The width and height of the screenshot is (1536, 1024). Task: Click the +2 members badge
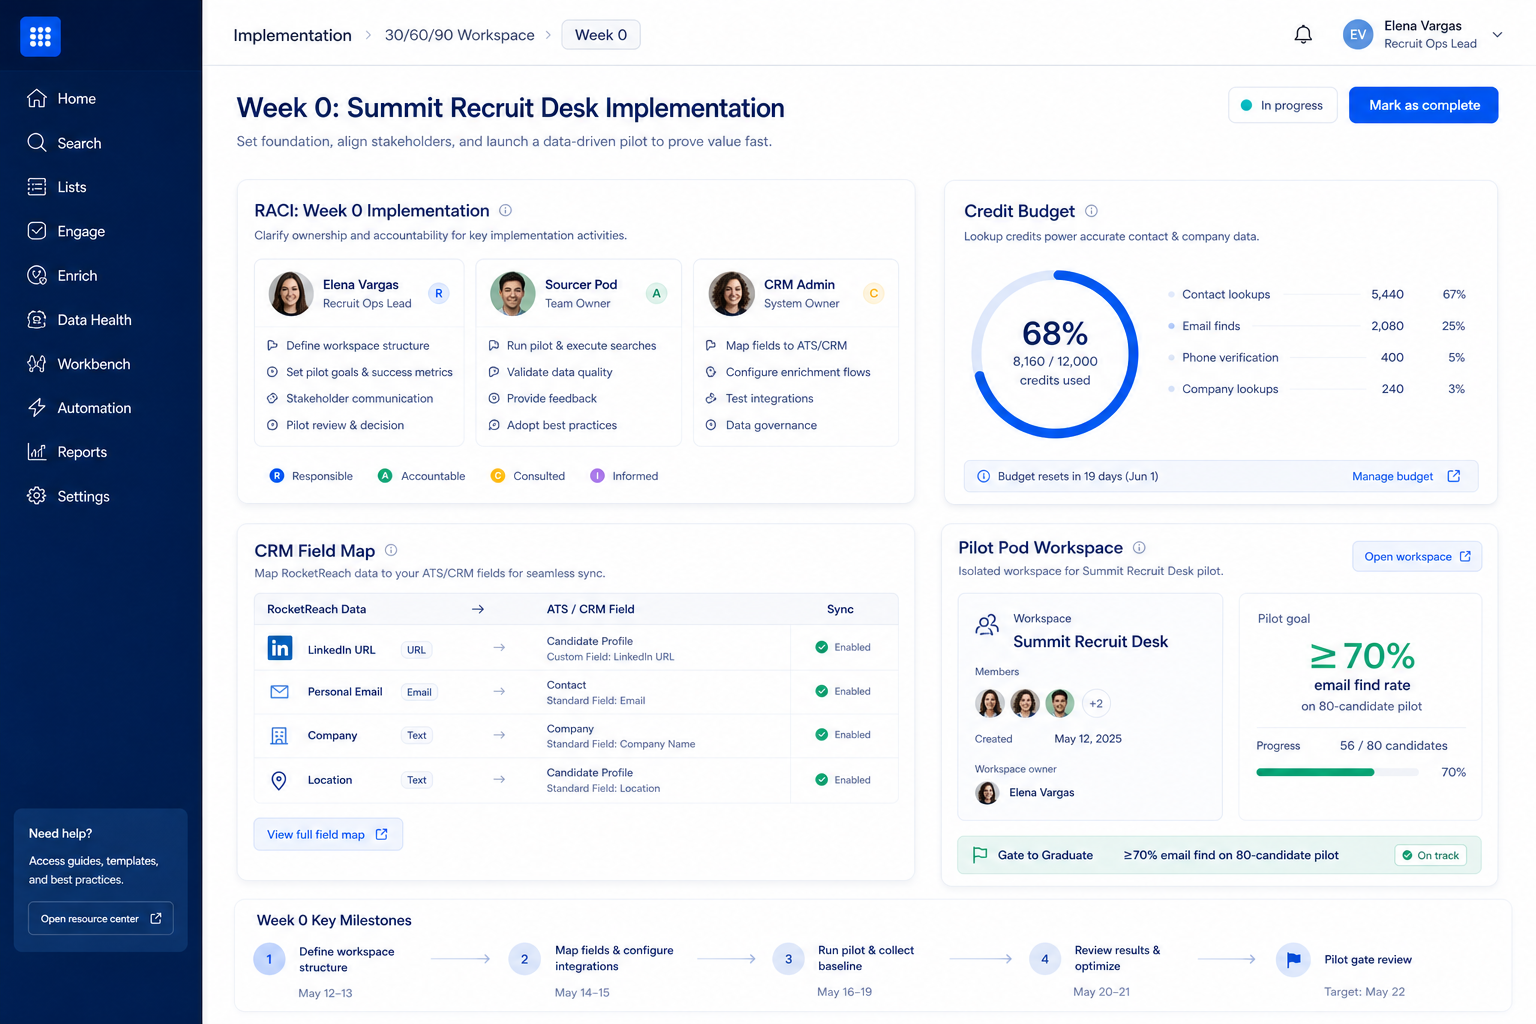pyautogui.click(x=1096, y=704)
